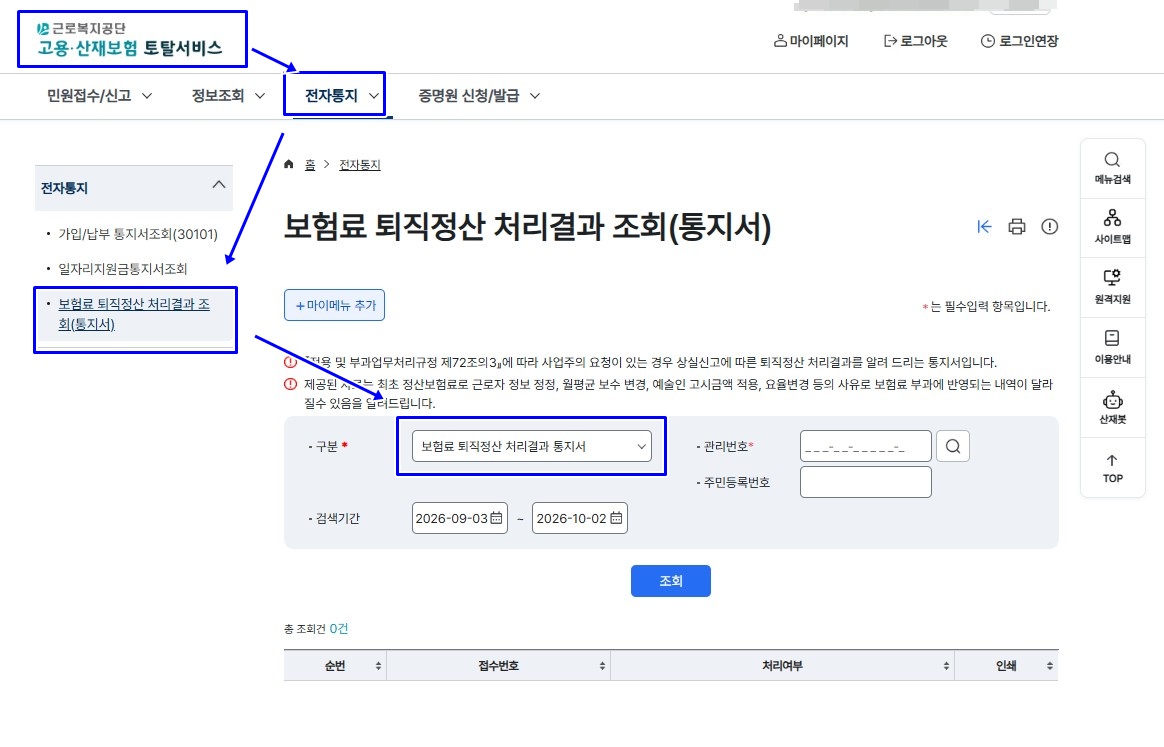The image size is (1164, 747).
Task: Sort table by 순번 column
Action: (379, 666)
